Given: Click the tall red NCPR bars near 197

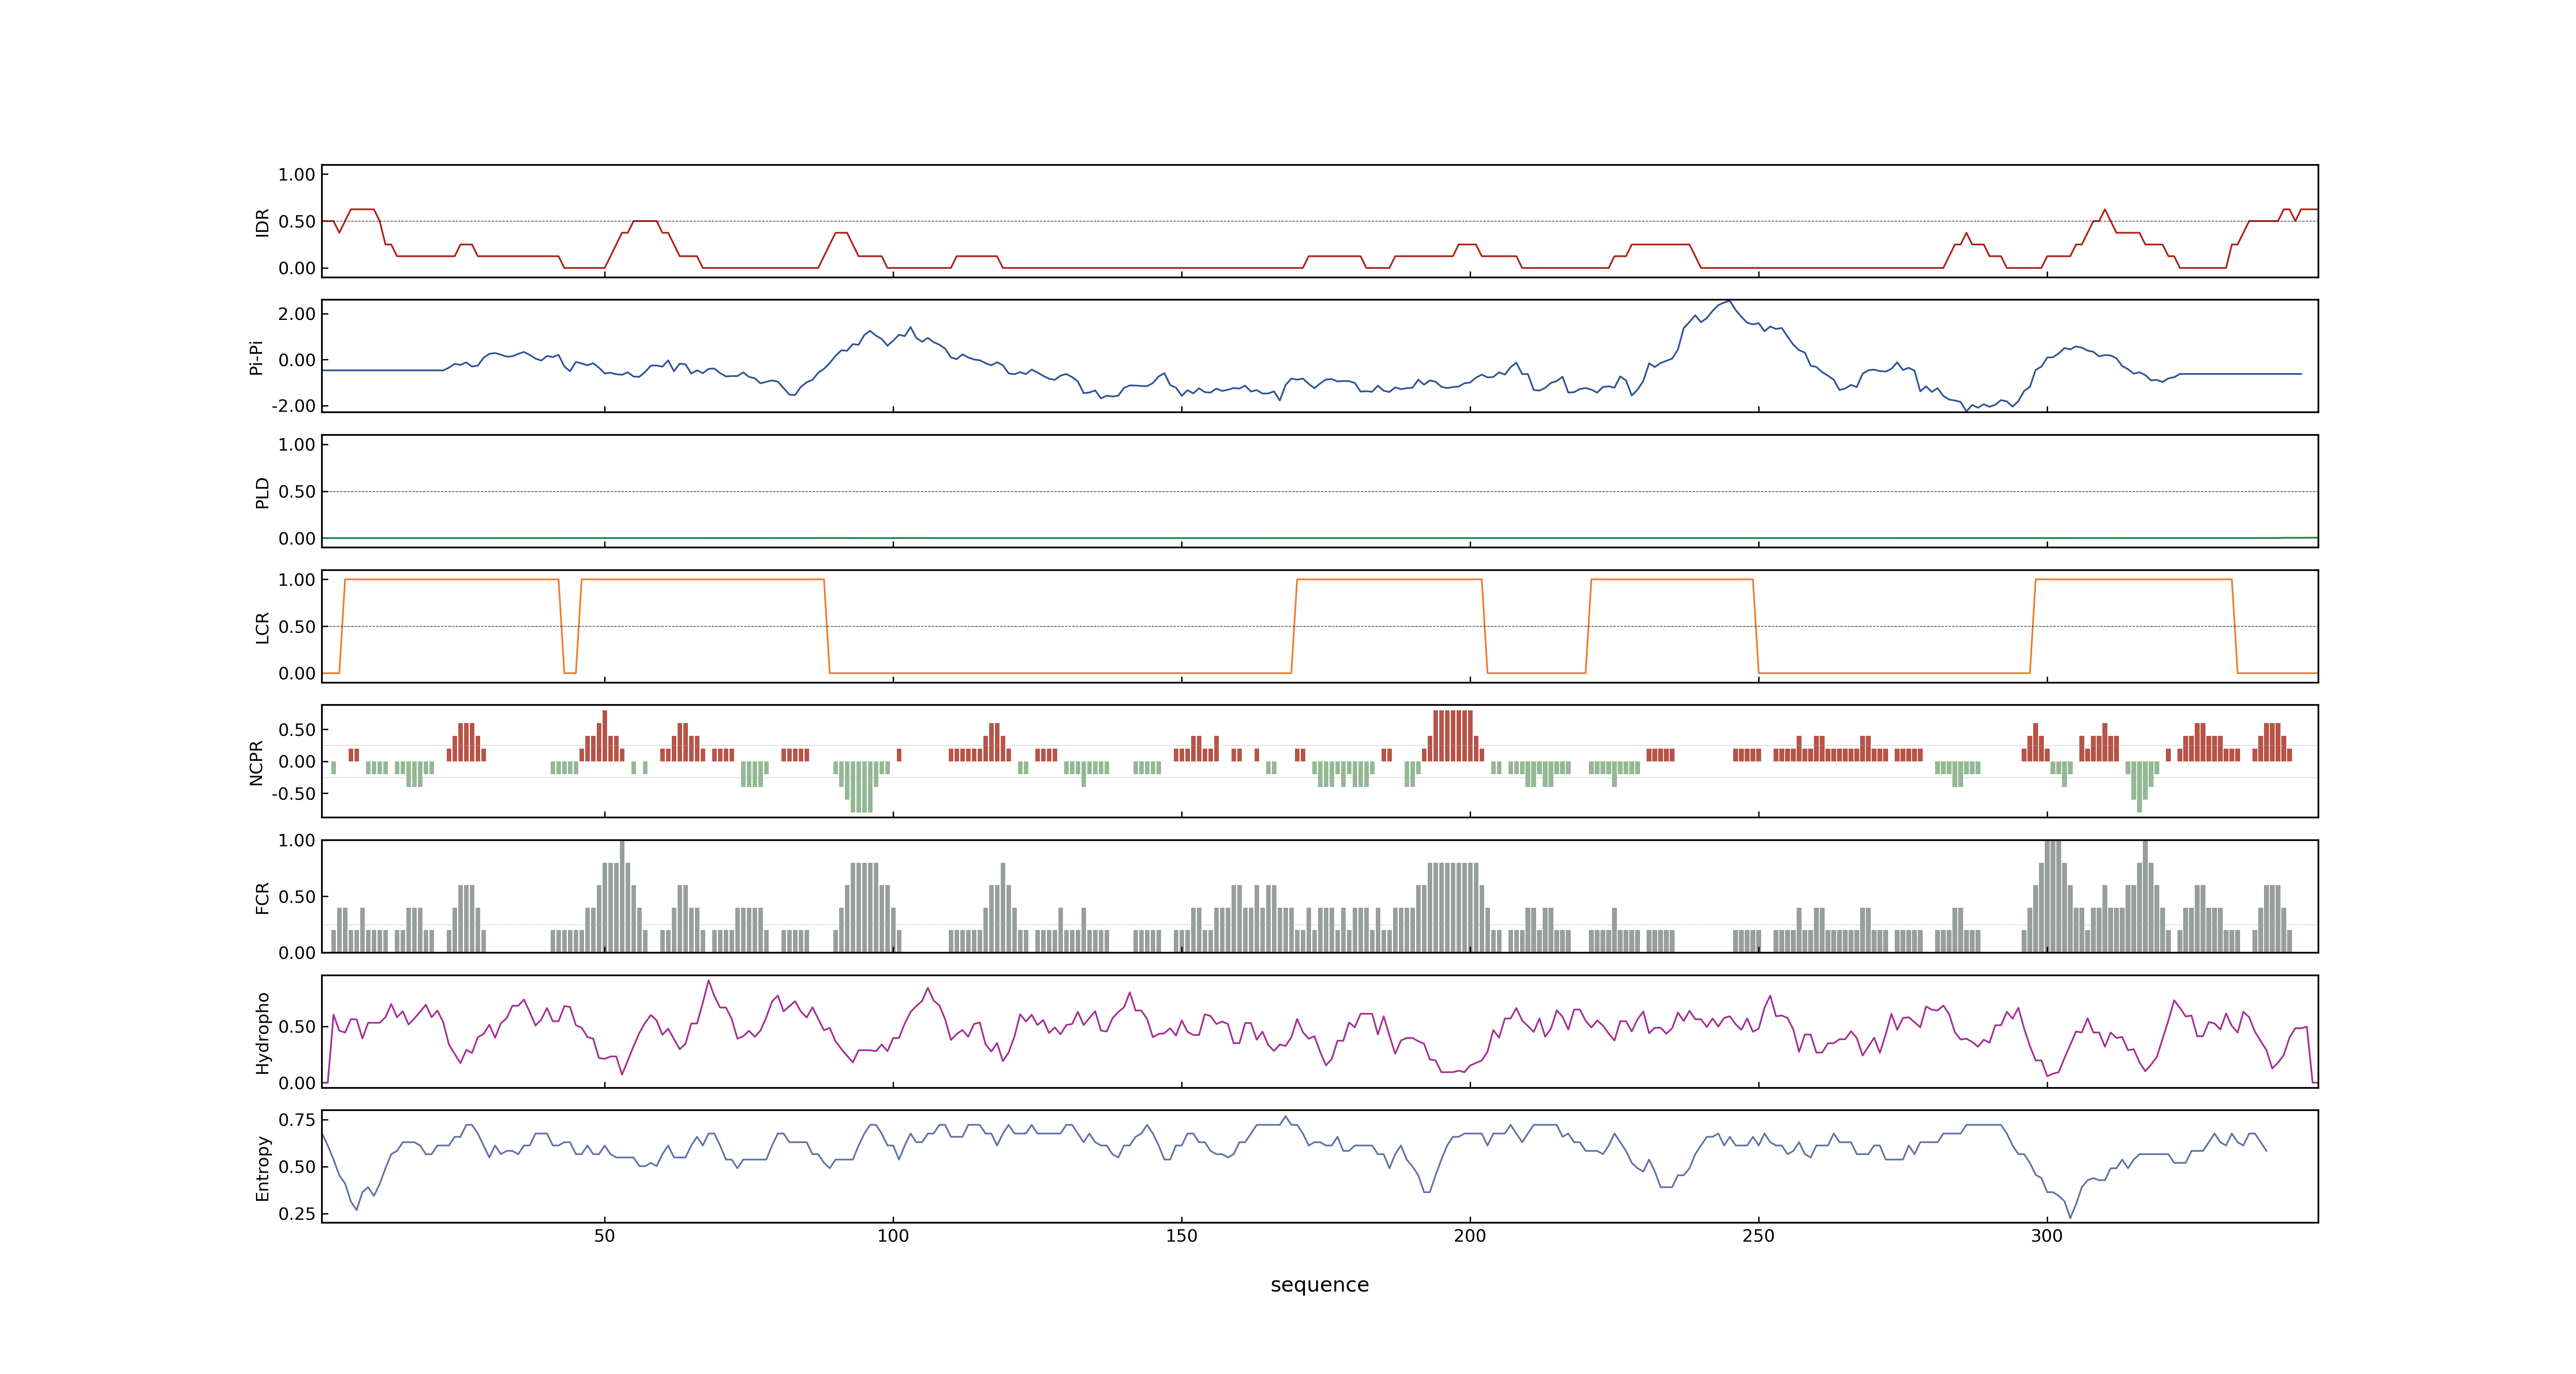Looking at the screenshot, I should pyautogui.click(x=1452, y=736).
